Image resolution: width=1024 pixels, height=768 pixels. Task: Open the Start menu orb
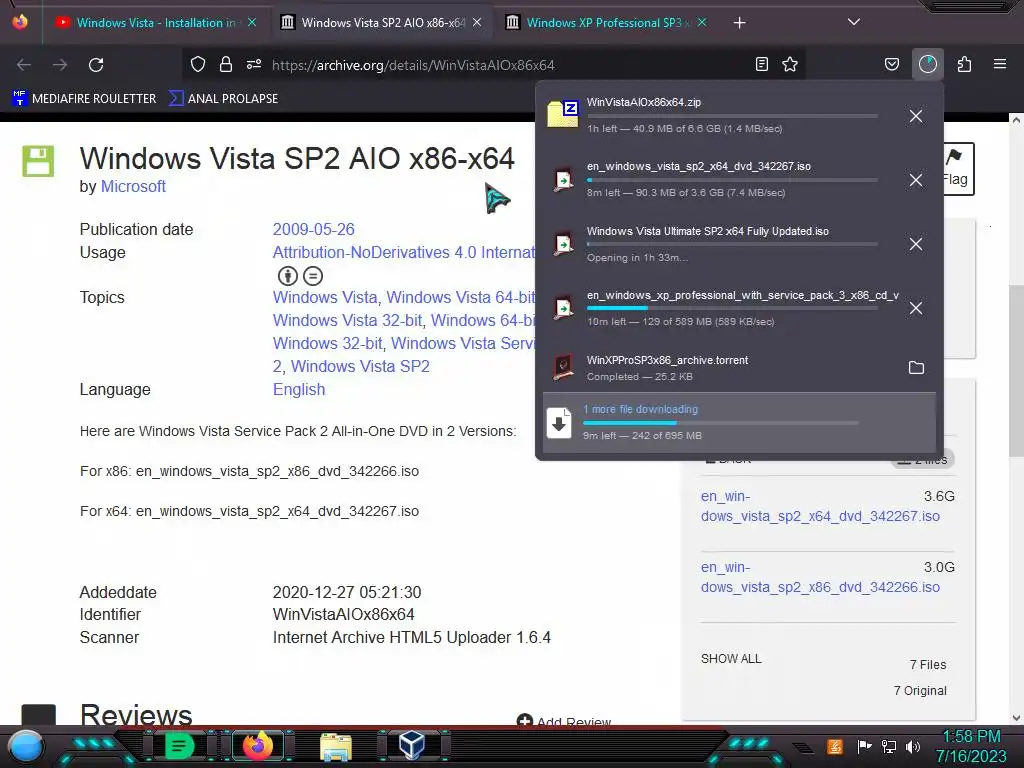pyautogui.click(x=26, y=747)
